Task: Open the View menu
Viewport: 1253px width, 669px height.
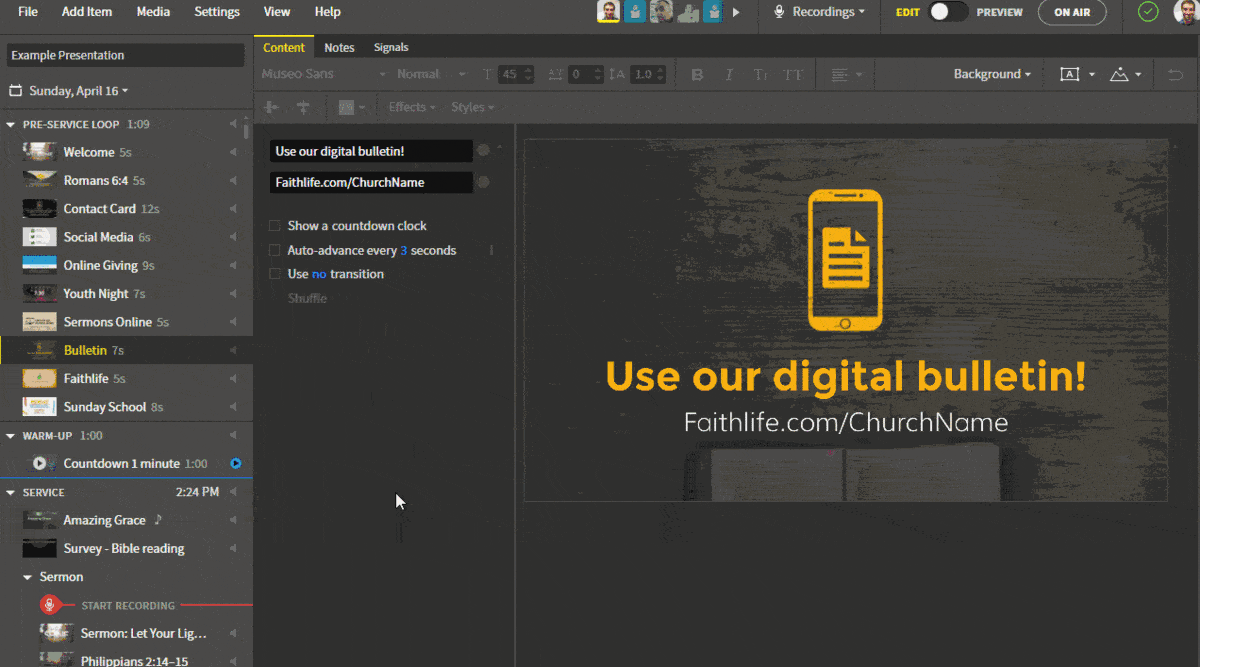Action: (x=277, y=12)
